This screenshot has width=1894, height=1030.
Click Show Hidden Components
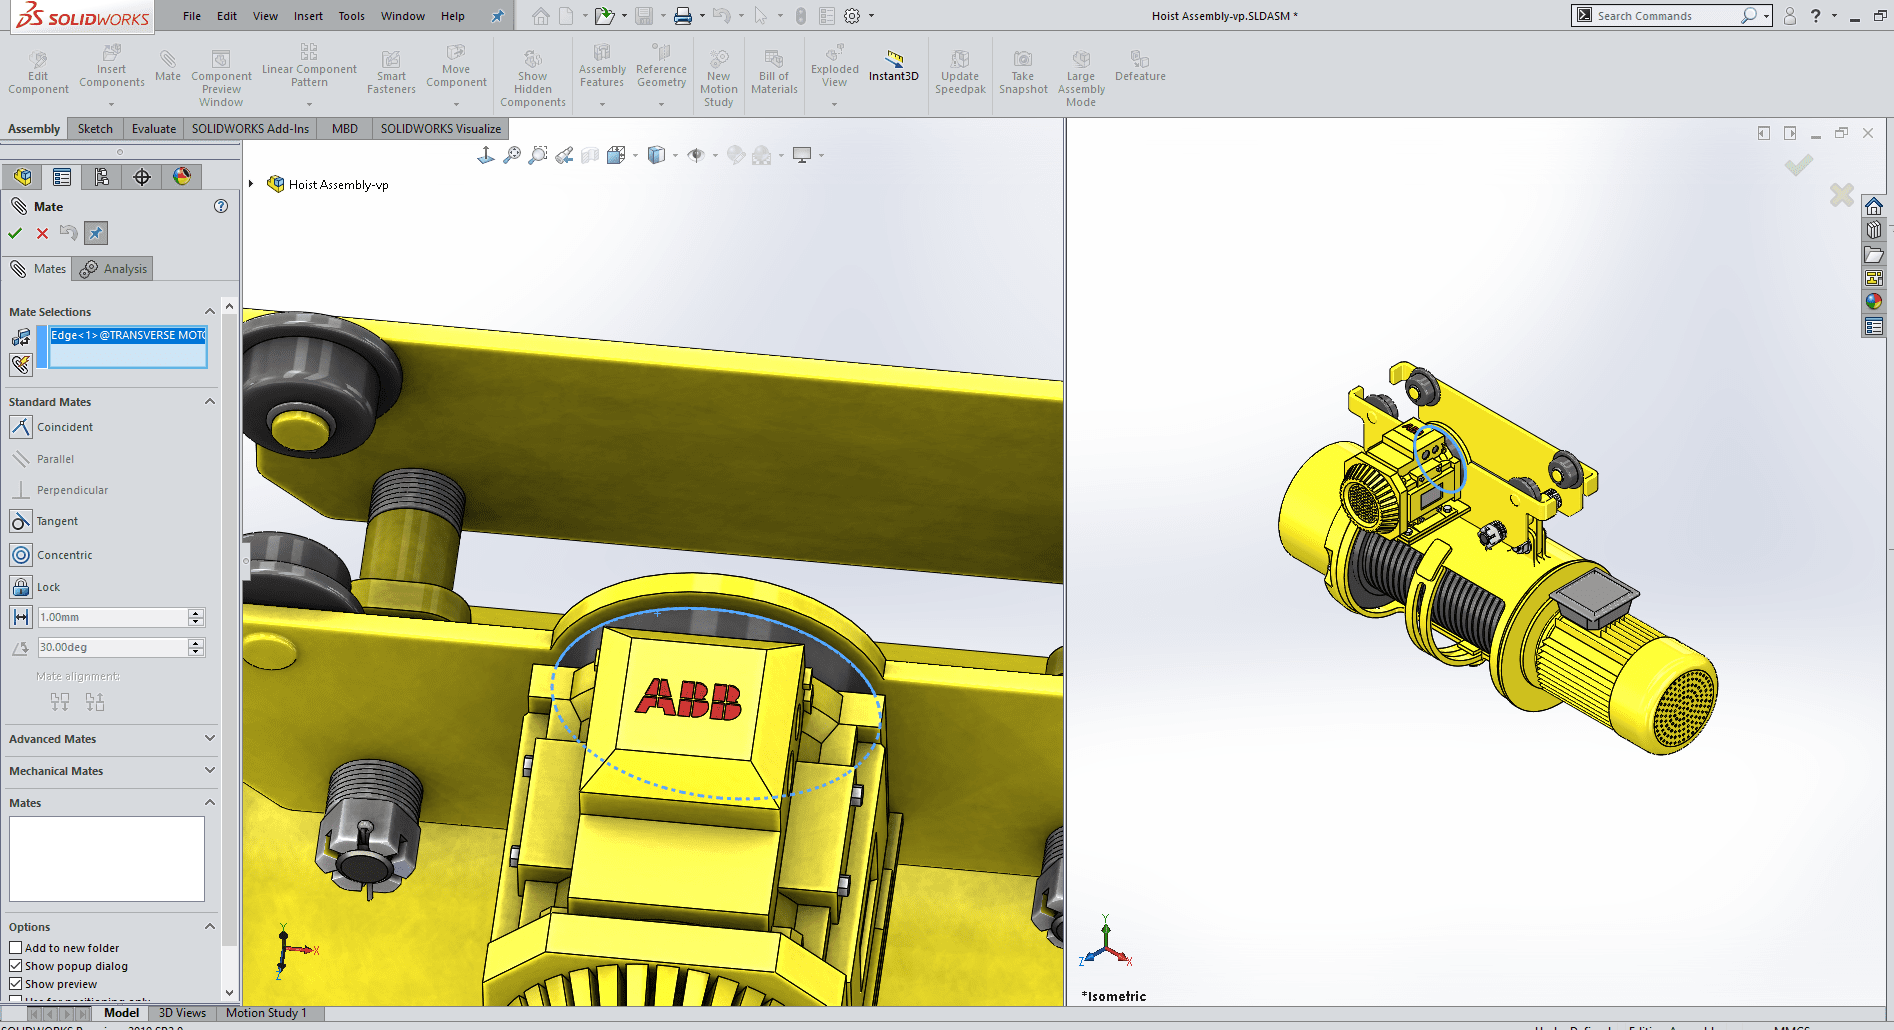point(533,79)
